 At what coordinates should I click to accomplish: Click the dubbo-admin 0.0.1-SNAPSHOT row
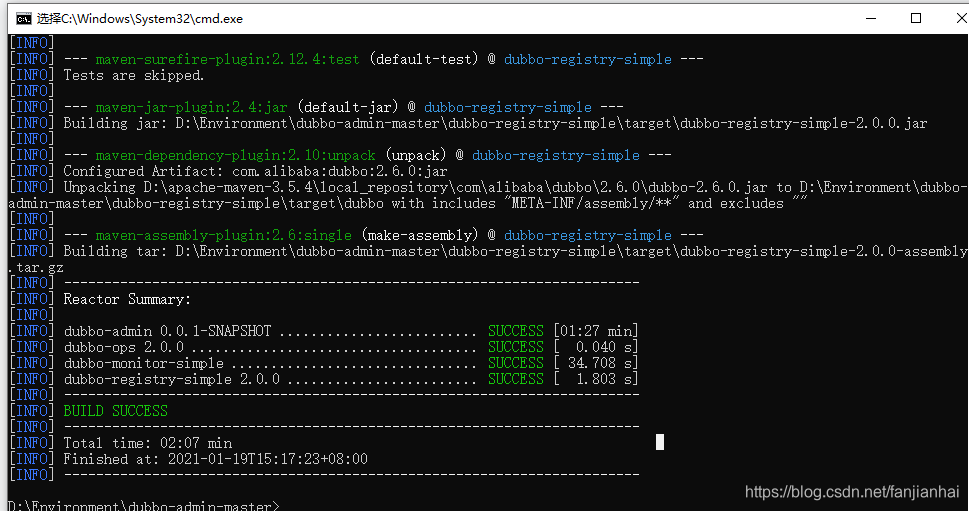coord(350,331)
